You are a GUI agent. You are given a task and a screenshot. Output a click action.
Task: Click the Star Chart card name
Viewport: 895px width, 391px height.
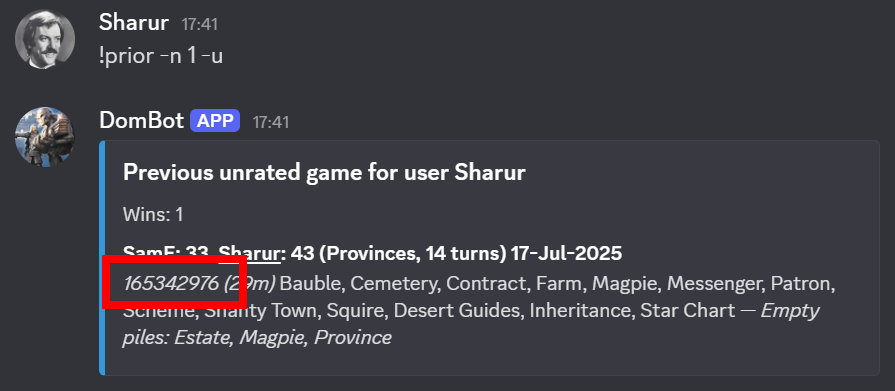[687, 311]
